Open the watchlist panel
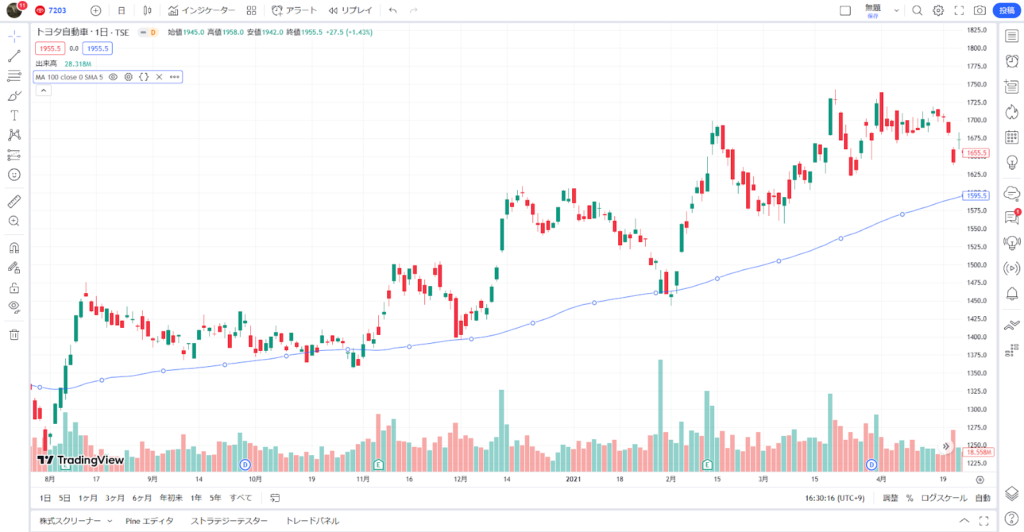 point(1012,37)
